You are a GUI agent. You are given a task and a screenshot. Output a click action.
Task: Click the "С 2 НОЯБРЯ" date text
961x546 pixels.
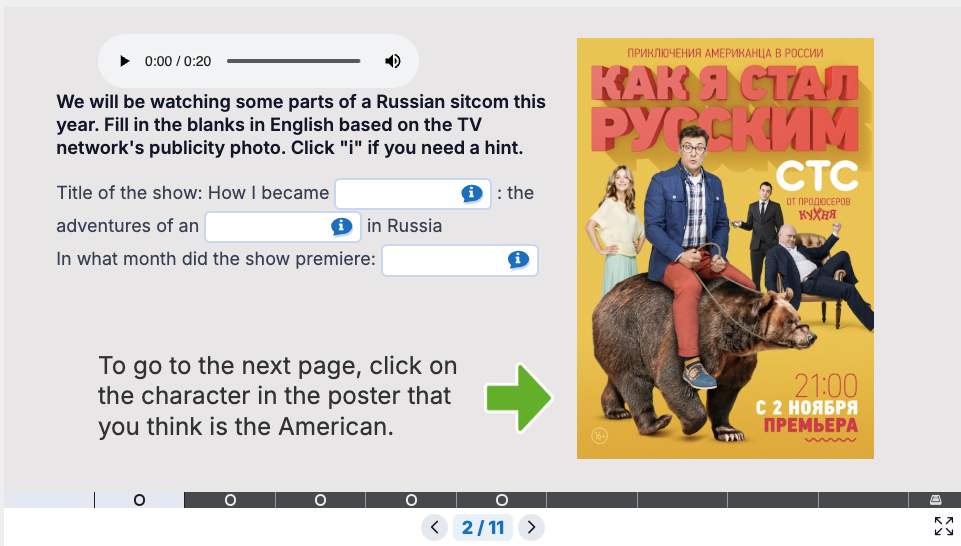807,408
